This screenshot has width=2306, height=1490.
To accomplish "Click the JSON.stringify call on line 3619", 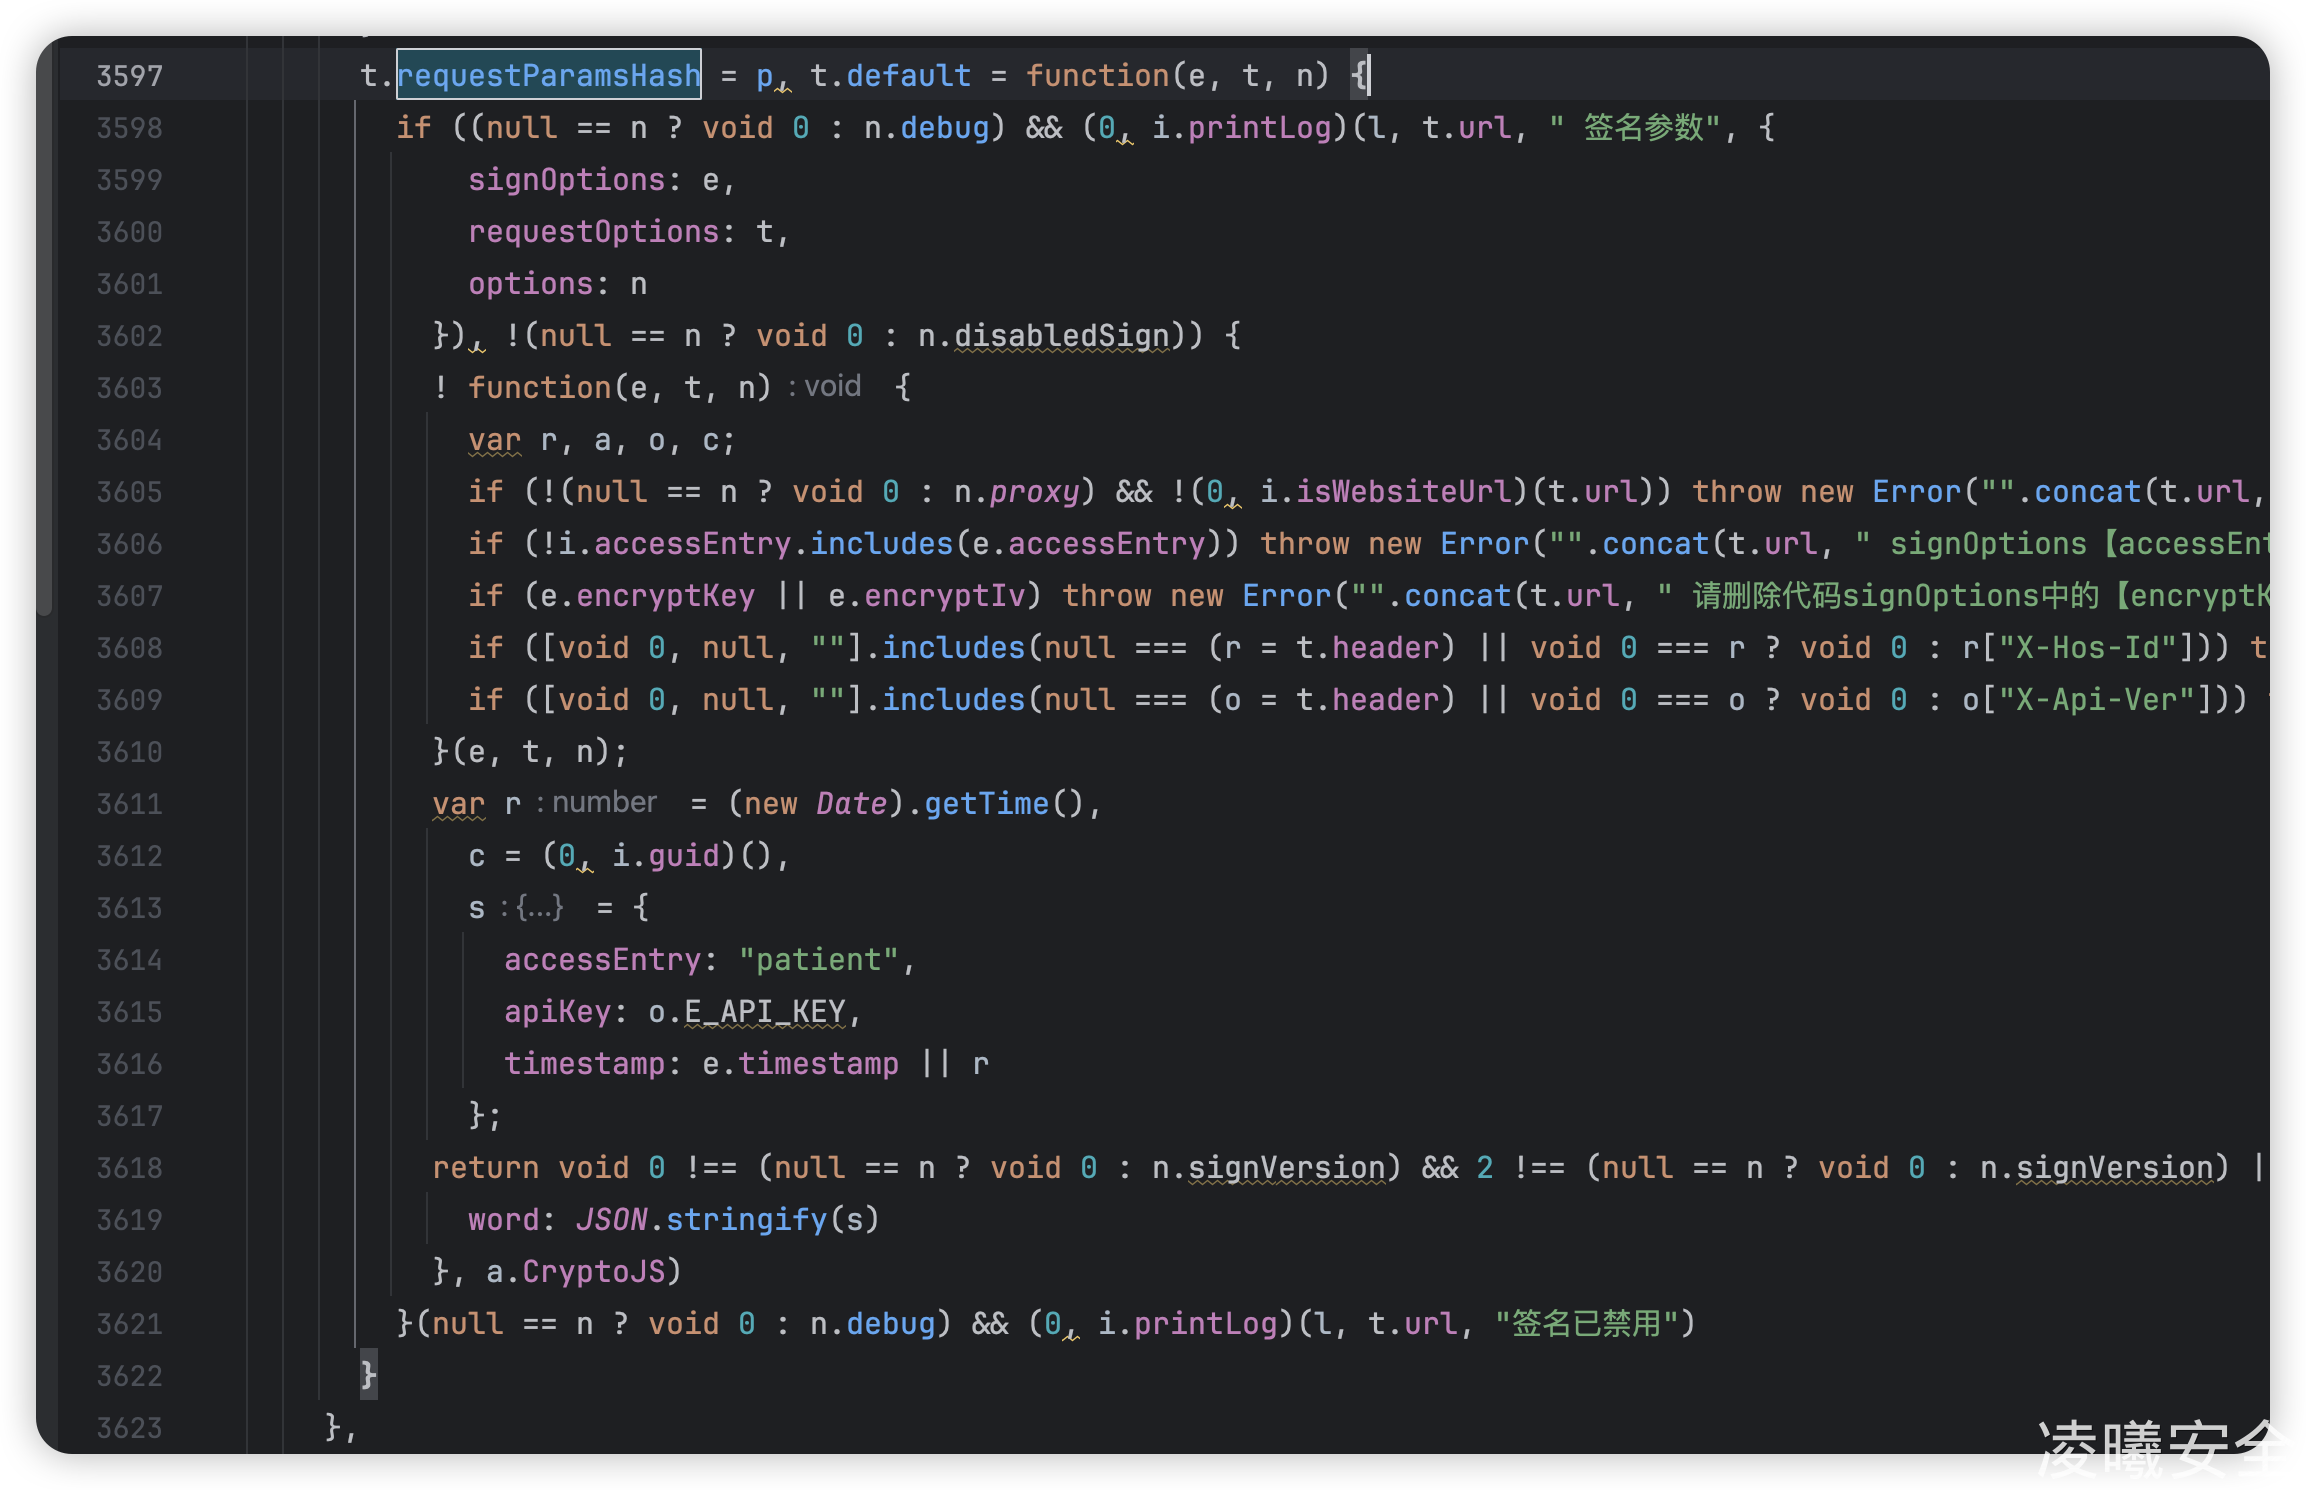I will [726, 1220].
